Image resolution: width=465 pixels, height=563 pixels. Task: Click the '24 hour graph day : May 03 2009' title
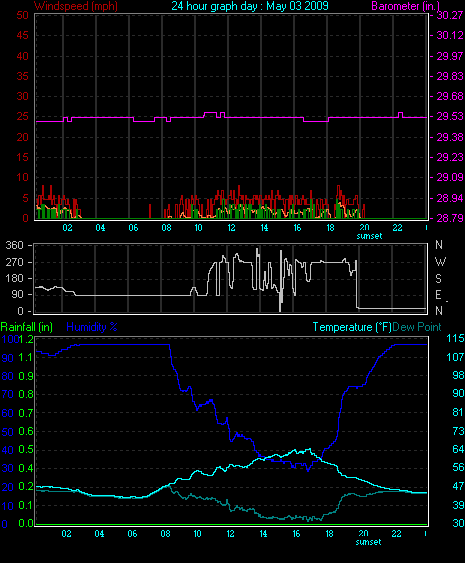coord(250,6)
